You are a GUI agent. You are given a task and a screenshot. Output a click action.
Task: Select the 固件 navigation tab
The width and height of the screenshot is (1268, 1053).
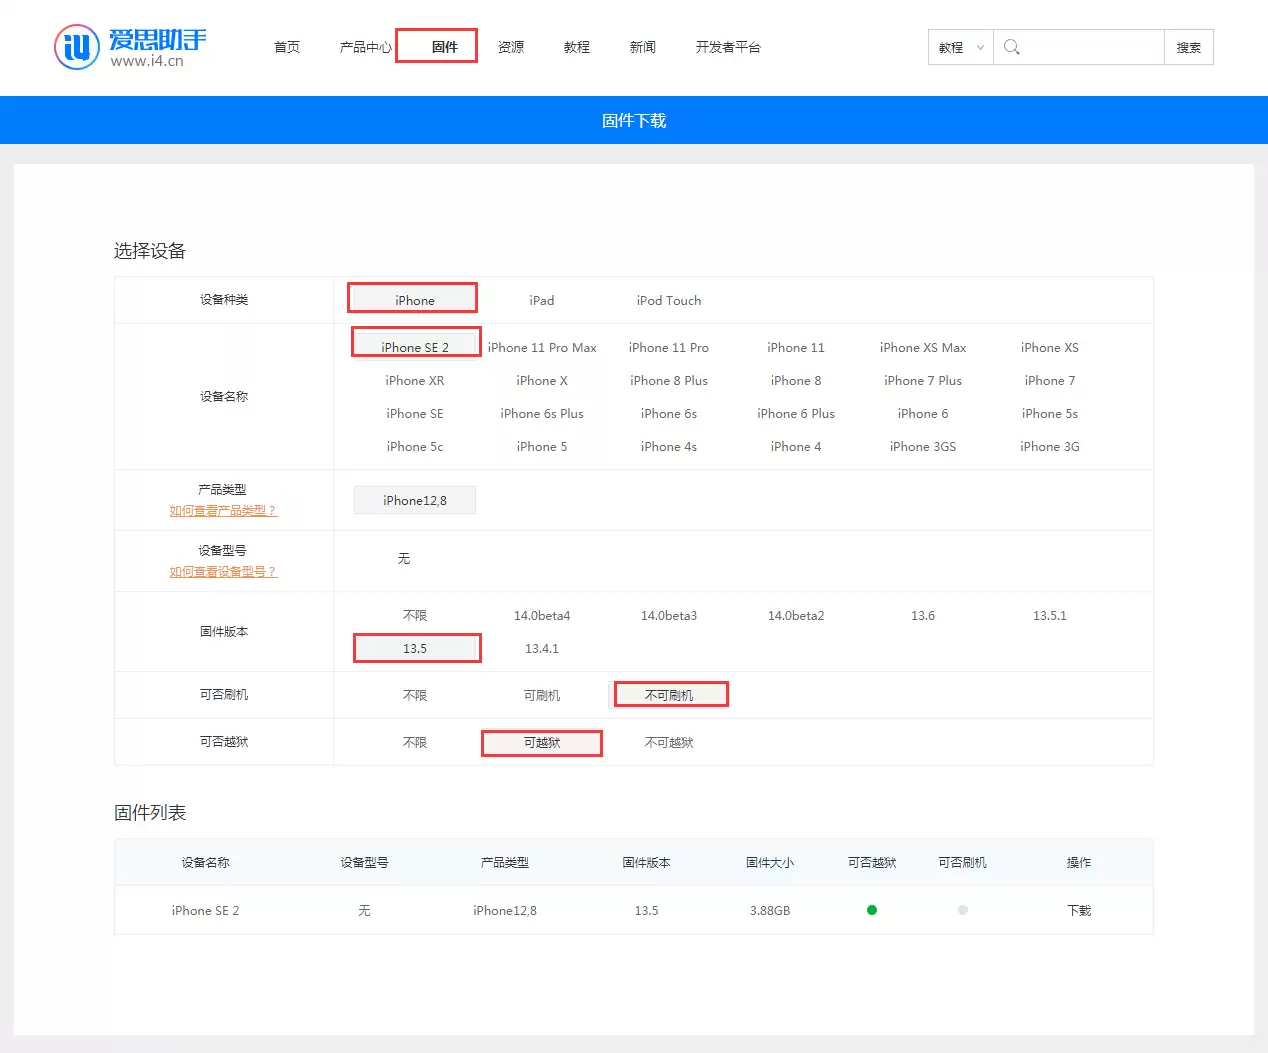click(x=444, y=47)
